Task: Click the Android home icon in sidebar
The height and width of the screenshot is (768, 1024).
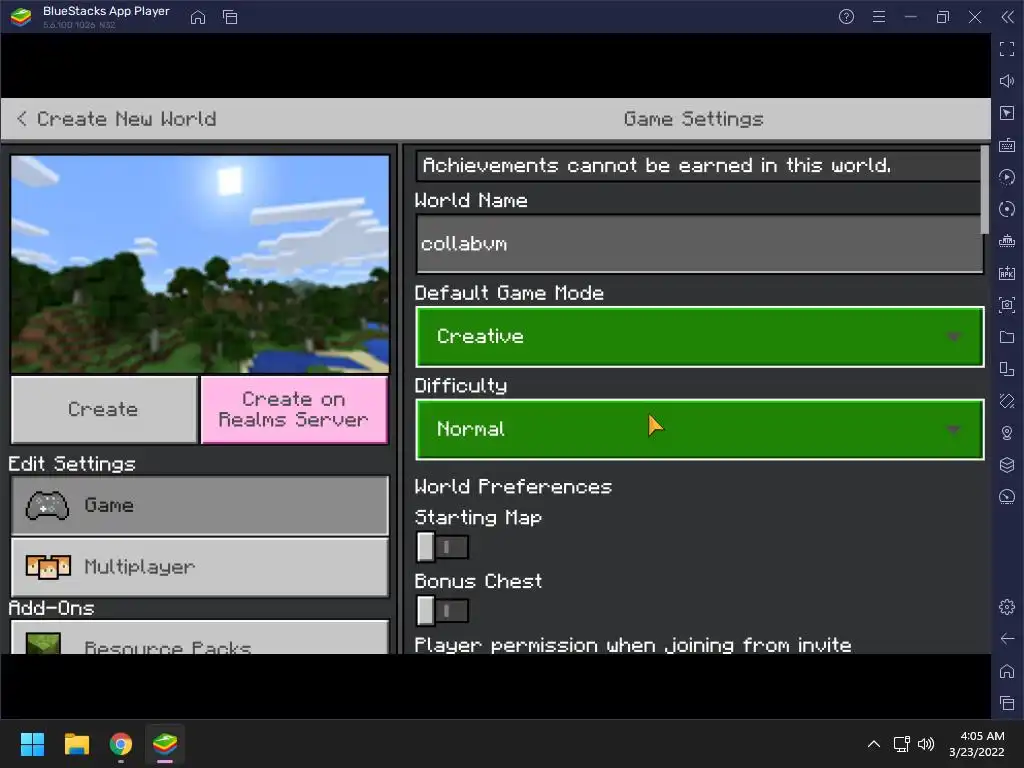Action: (x=1007, y=671)
